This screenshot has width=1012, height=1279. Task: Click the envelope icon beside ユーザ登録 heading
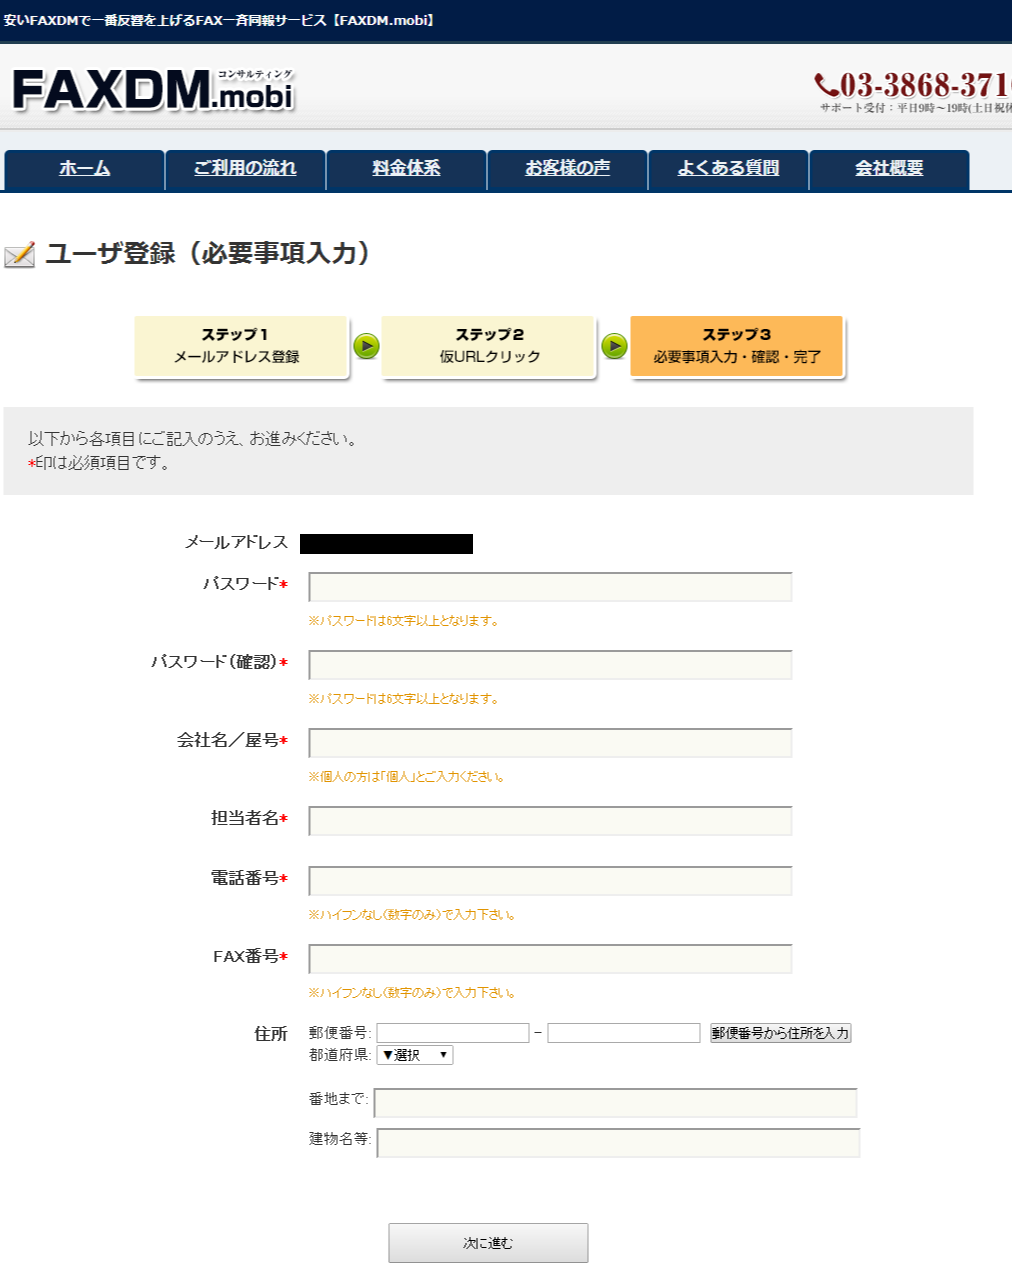(x=21, y=255)
